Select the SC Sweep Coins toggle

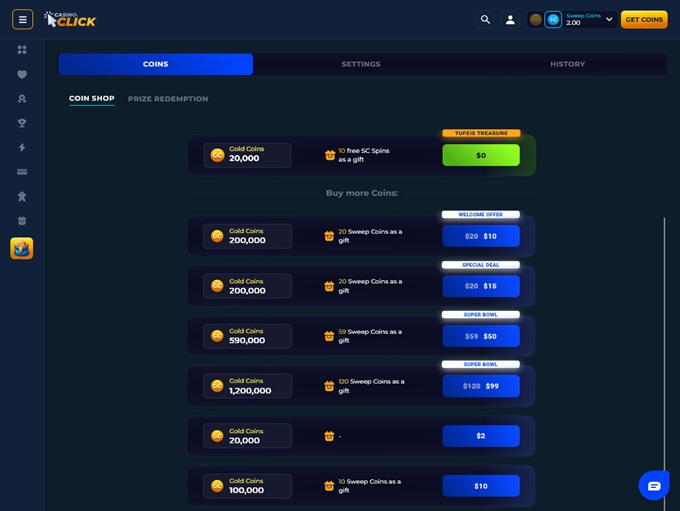pos(553,19)
